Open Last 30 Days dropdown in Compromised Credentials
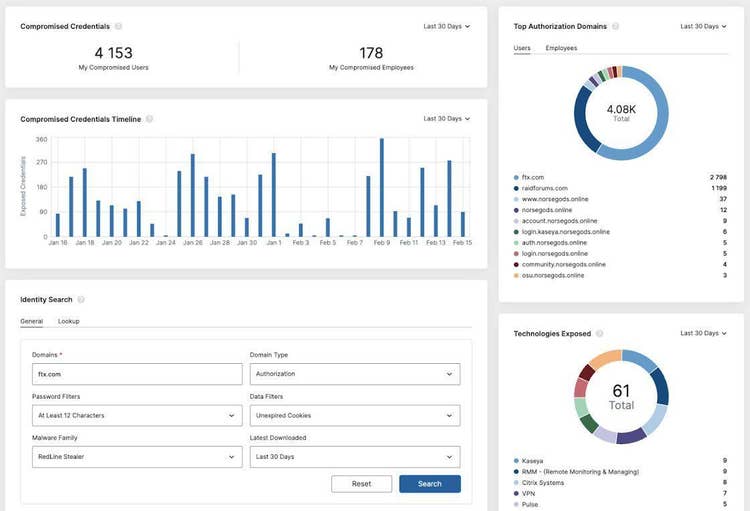 [446, 26]
